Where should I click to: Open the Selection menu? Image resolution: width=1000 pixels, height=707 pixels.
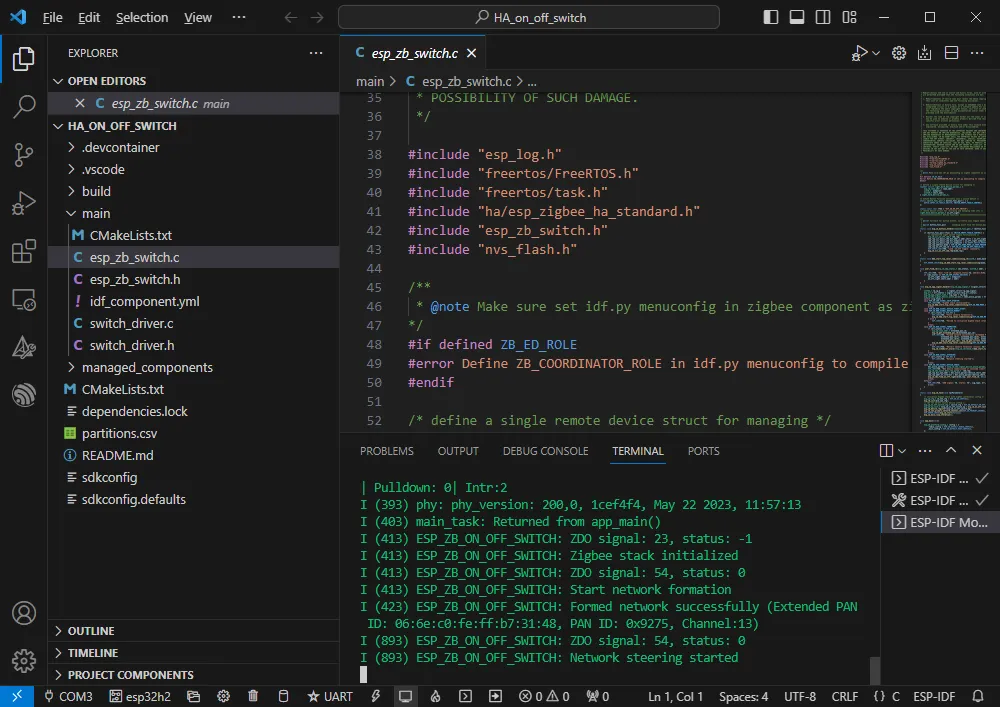tap(142, 17)
